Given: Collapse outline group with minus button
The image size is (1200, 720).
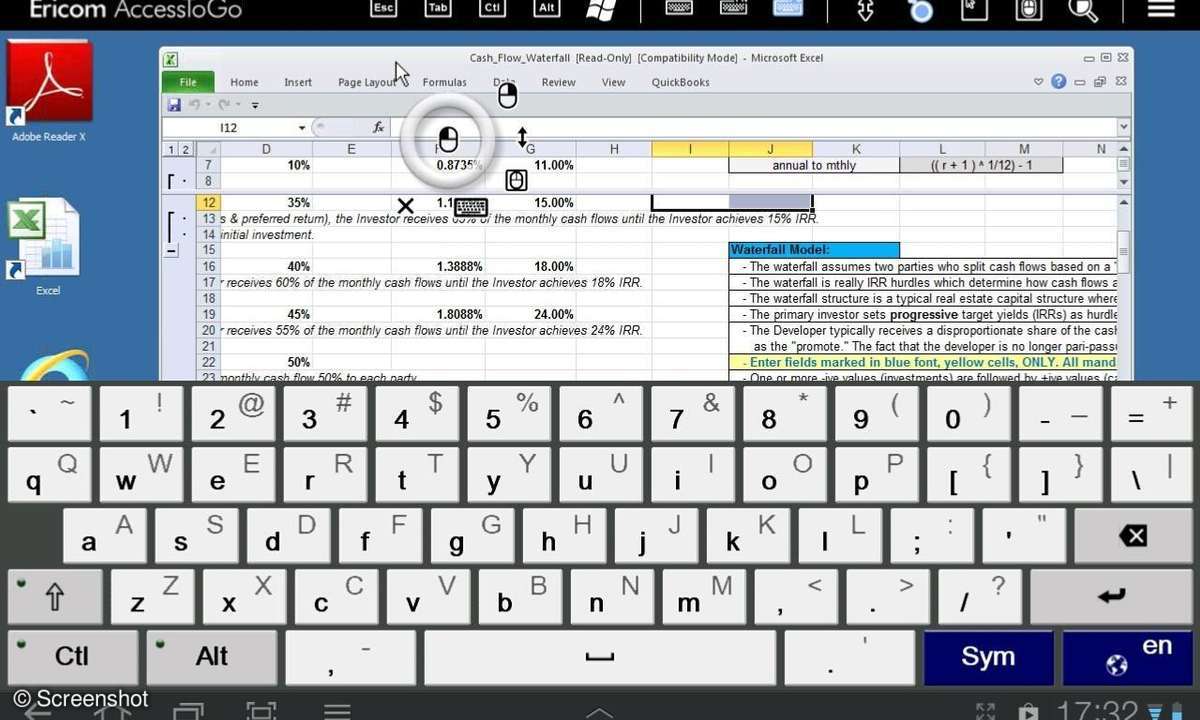Looking at the screenshot, I should [x=171, y=250].
